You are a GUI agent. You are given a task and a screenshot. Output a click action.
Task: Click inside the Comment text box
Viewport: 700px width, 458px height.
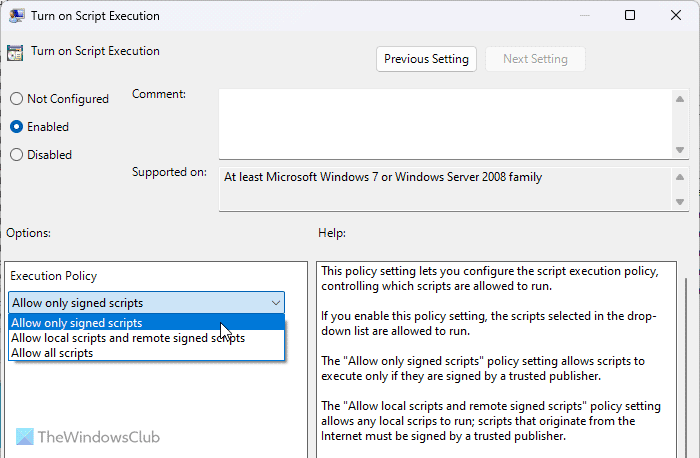tap(445, 122)
